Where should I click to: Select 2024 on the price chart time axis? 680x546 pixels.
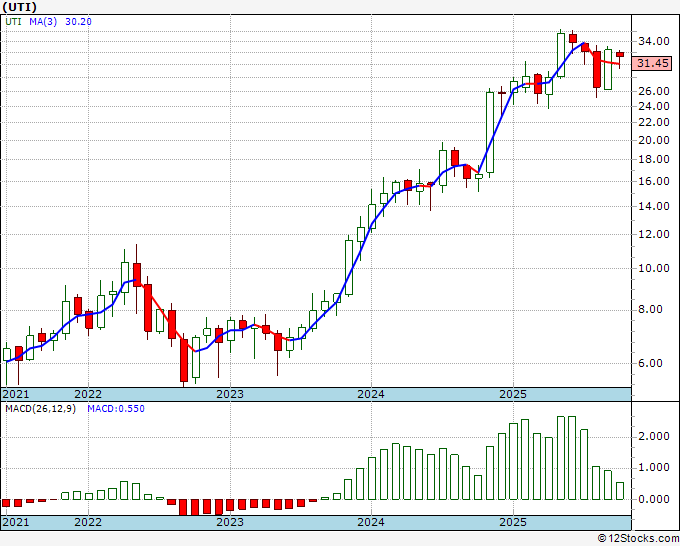[371, 394]
